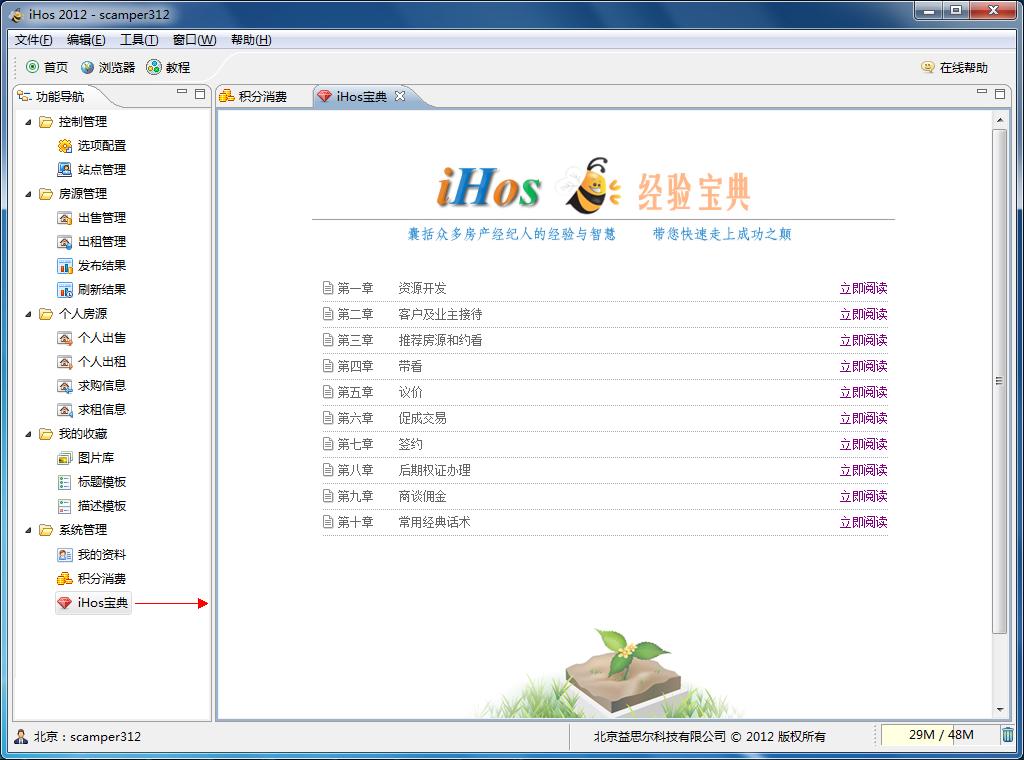
Task: Maximize the 功能导航 panel
Action: 200,94
